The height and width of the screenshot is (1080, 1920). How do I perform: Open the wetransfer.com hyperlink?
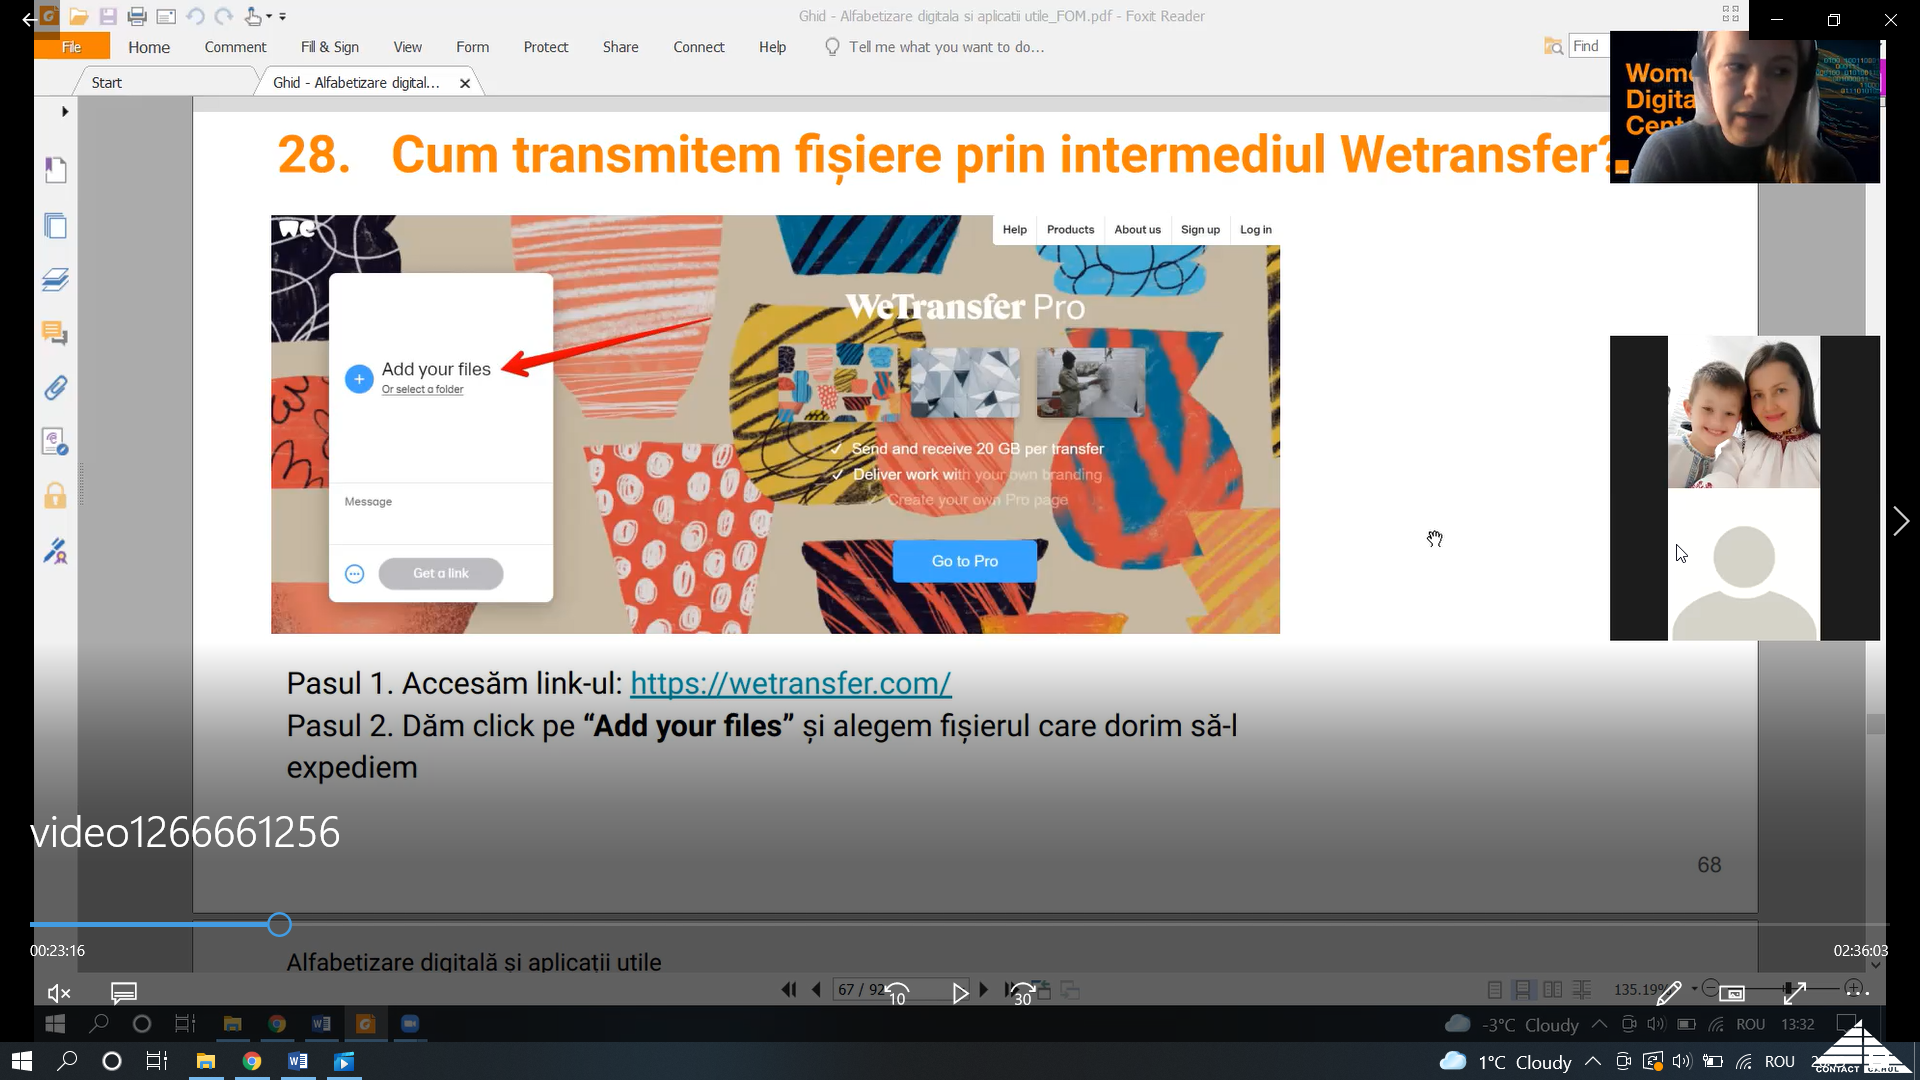[x=790, y=683]
